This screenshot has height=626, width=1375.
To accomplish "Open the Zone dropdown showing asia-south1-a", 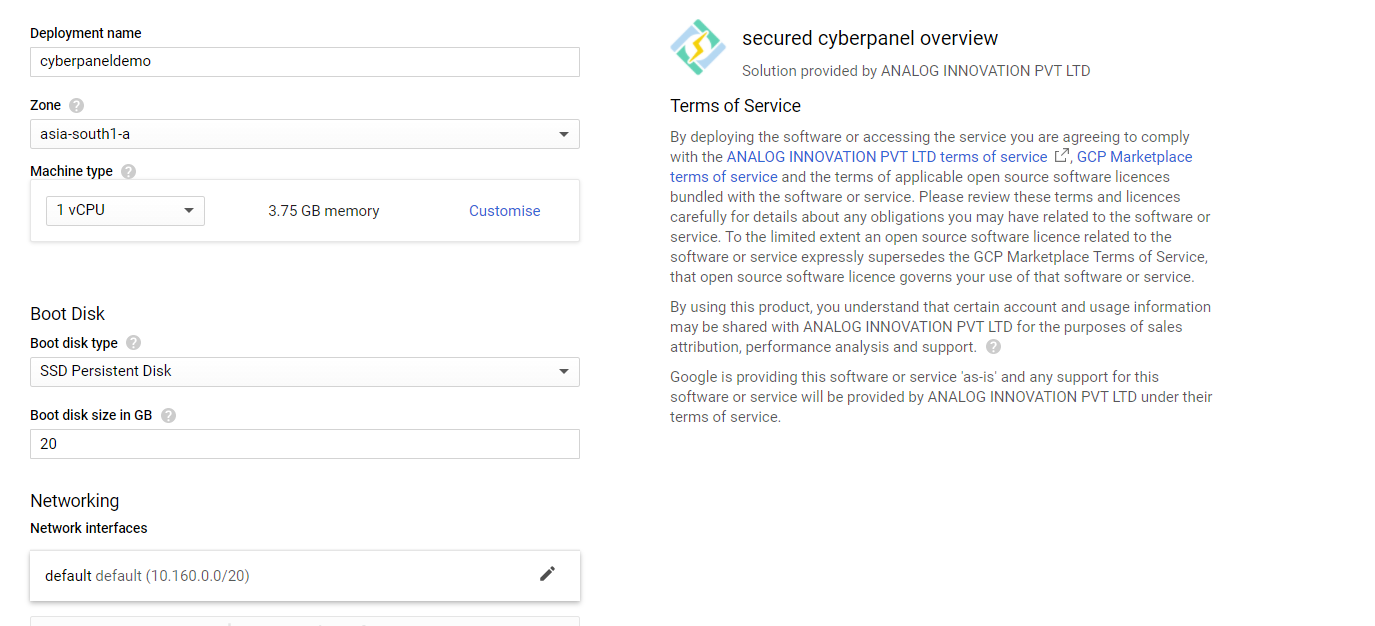I will click(305, 134).
